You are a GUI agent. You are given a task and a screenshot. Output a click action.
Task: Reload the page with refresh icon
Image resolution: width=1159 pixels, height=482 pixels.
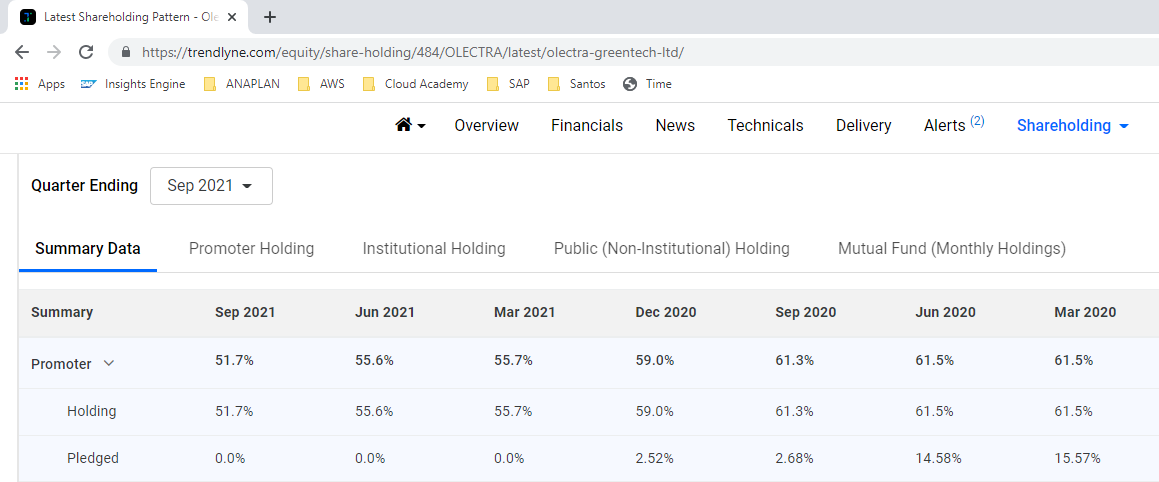86,52
